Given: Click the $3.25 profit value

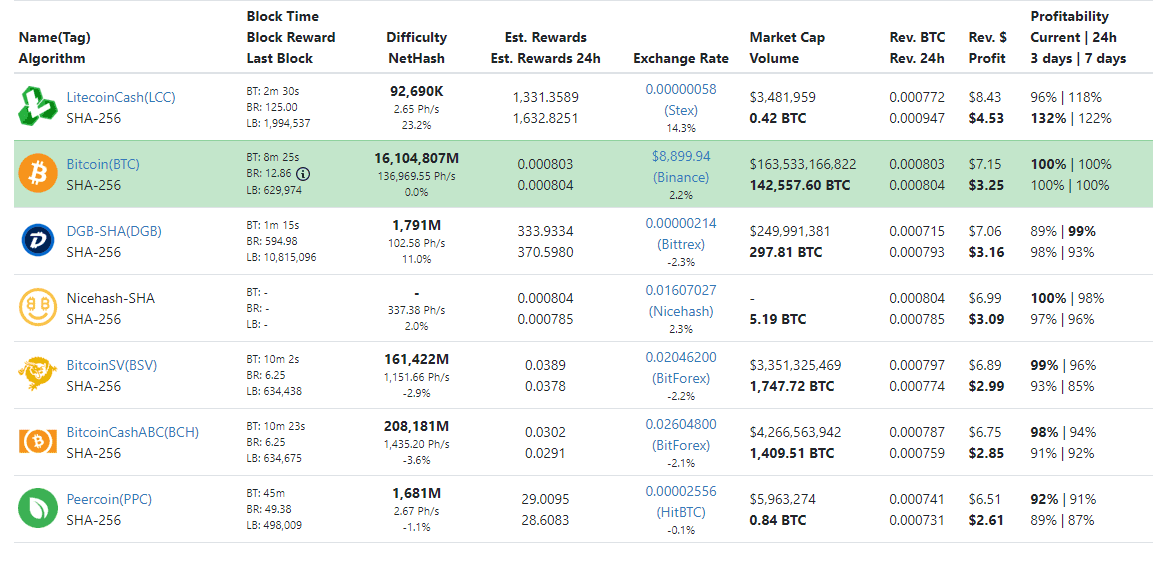Looking at the screenshot, I should tap(986, 185).
